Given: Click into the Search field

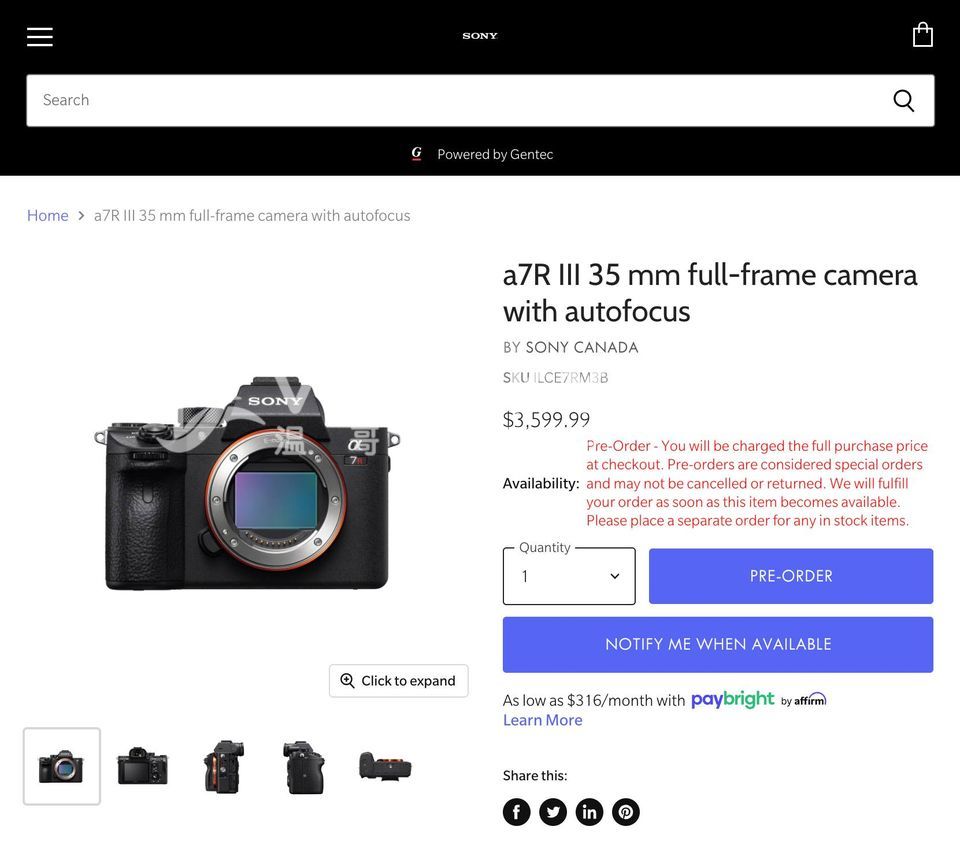Looking at the screenshot, I should tap(450, 100).
